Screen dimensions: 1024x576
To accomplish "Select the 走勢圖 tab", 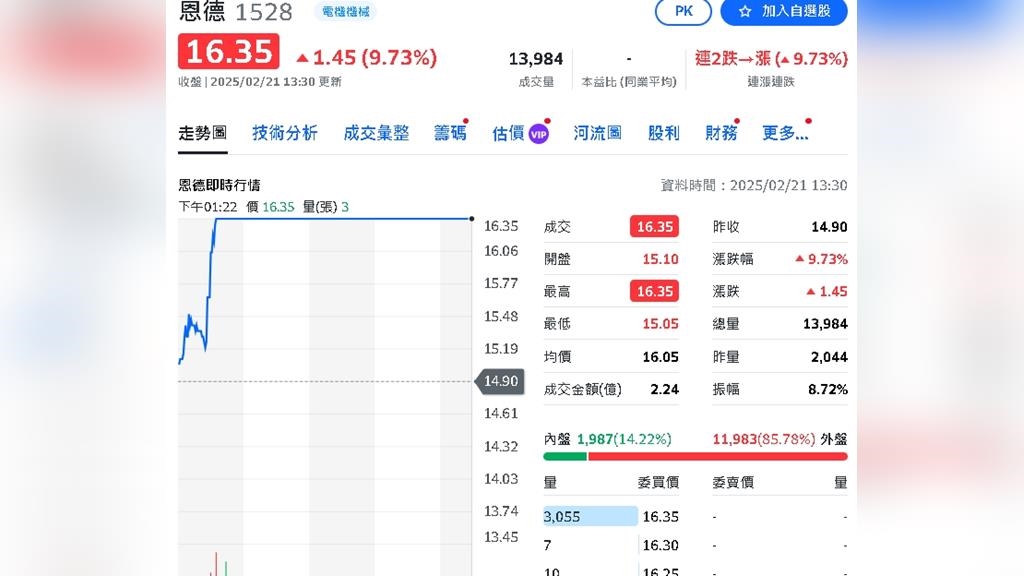I will click(x=203, y=133).
